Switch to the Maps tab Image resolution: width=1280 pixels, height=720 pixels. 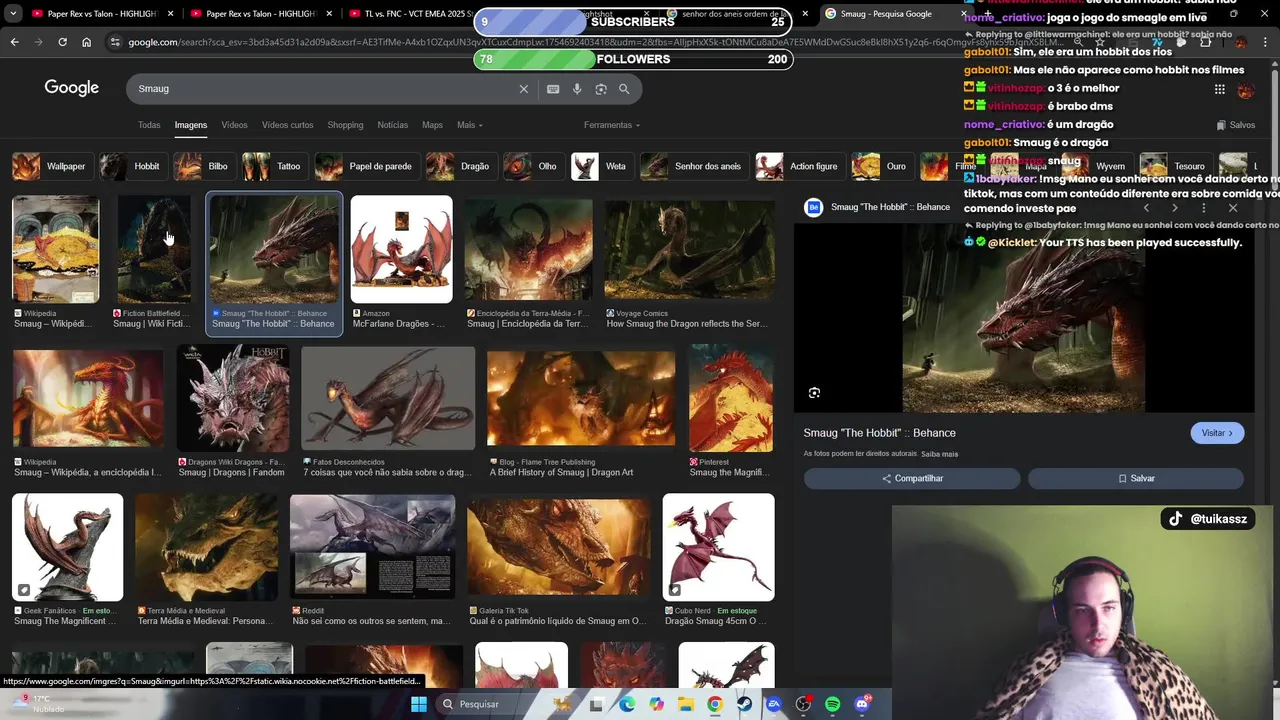point(432,125)
